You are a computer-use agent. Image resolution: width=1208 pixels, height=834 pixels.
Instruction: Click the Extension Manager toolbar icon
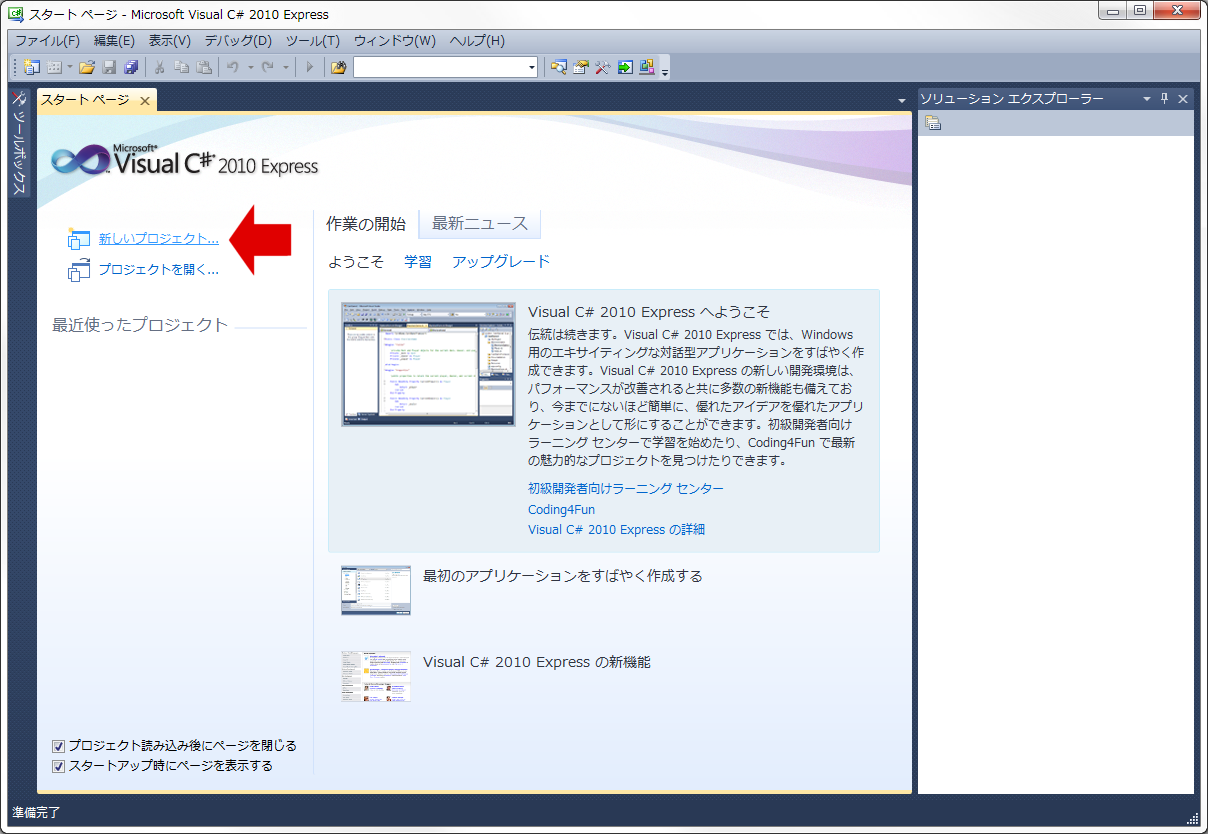[x=647, y=67]
